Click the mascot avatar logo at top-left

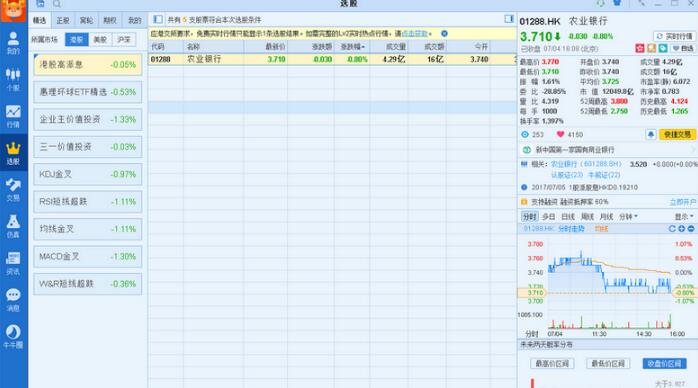point(13,10)
